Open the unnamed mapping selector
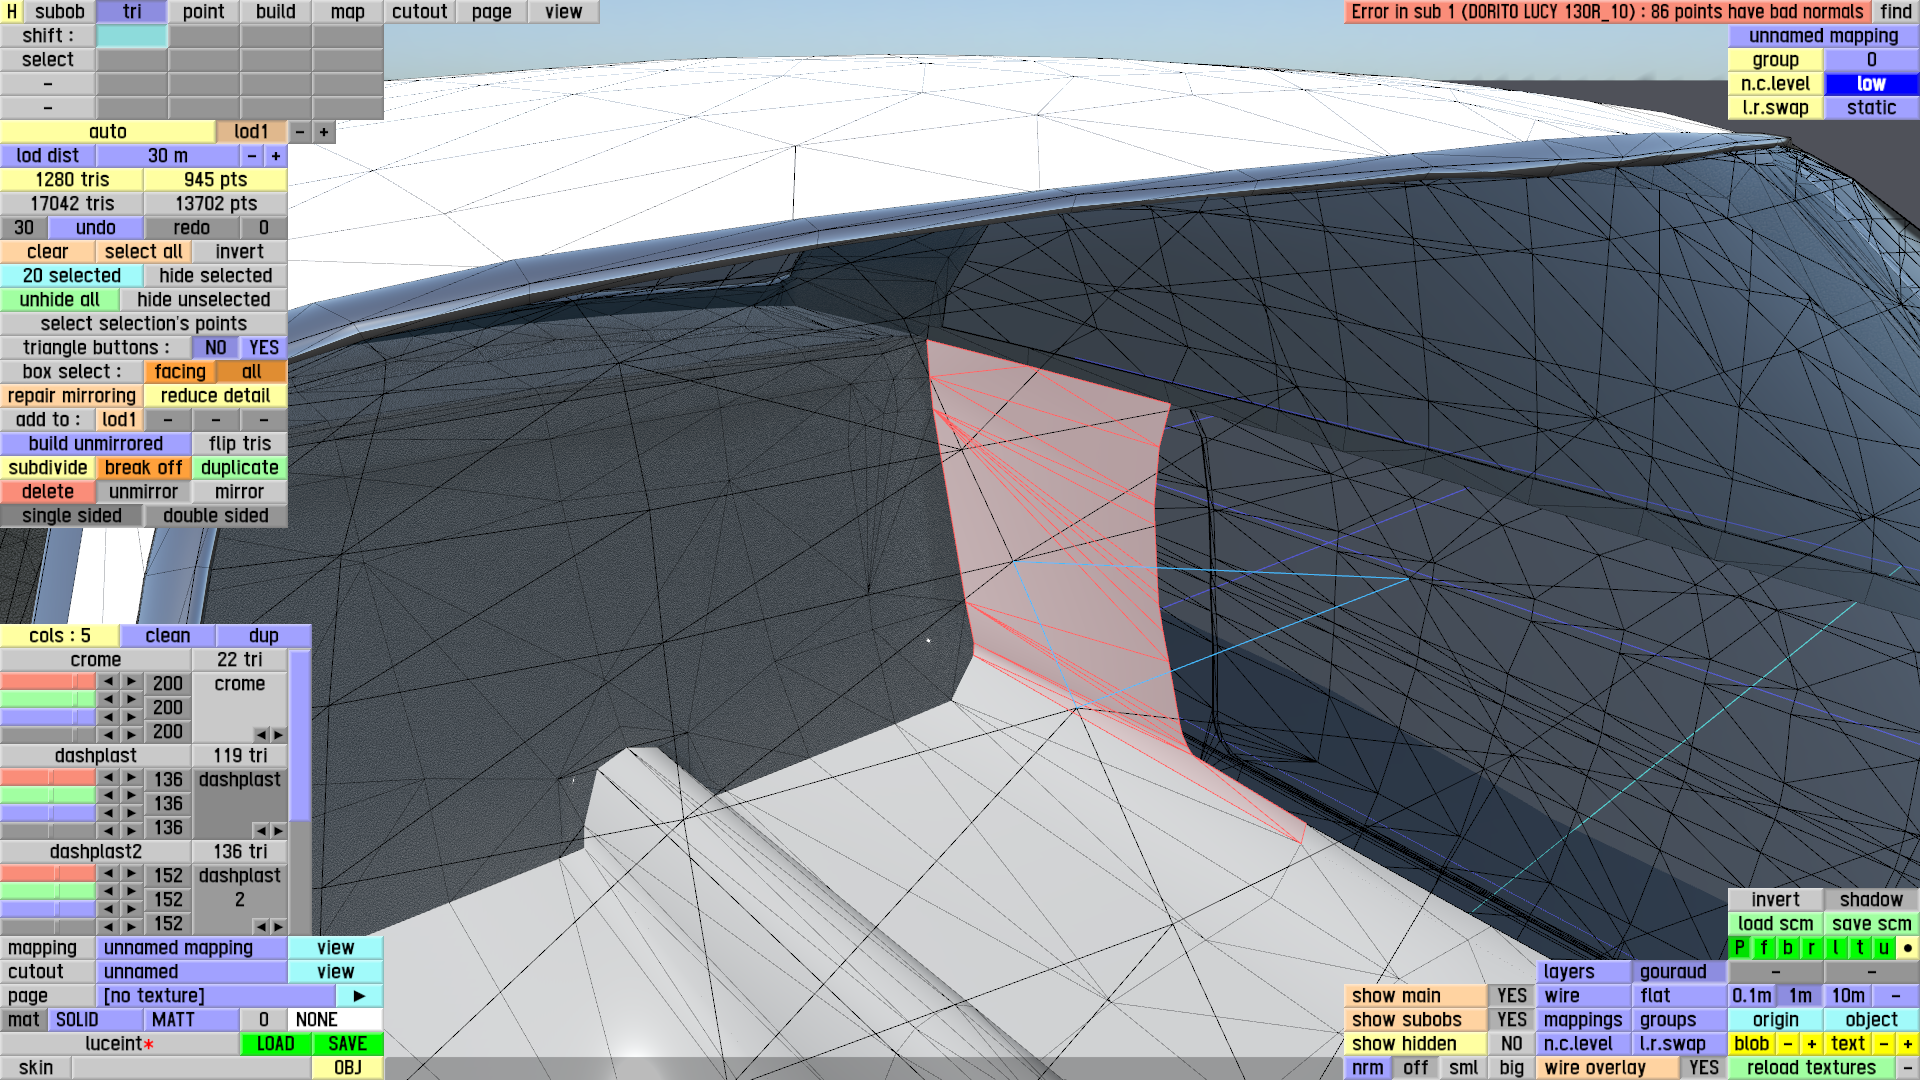This screenshot has width=1920, height=1080. pos(191,948)
